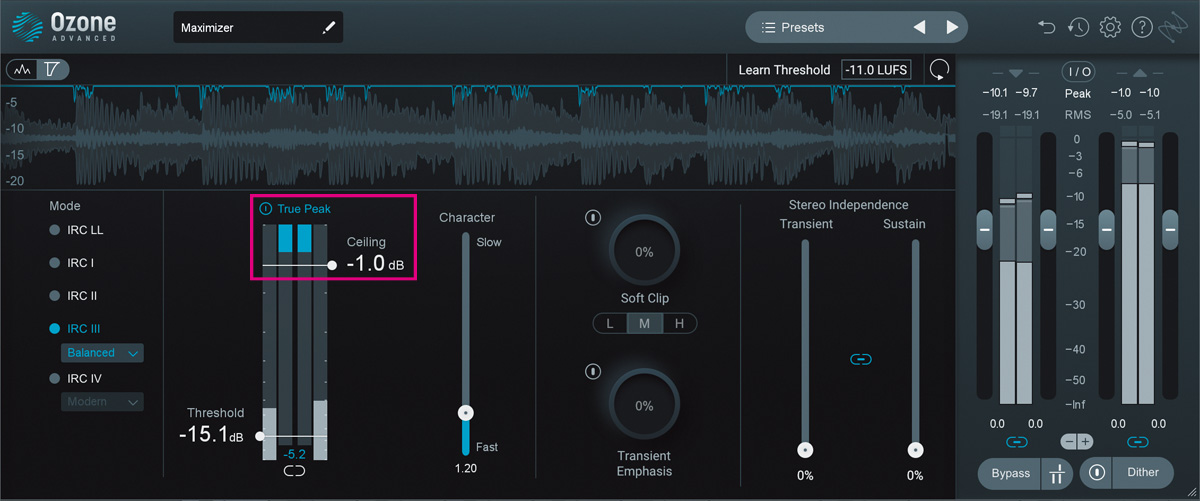
Task: Click the -11.0 LUFS target field
Action: [876, 70]
